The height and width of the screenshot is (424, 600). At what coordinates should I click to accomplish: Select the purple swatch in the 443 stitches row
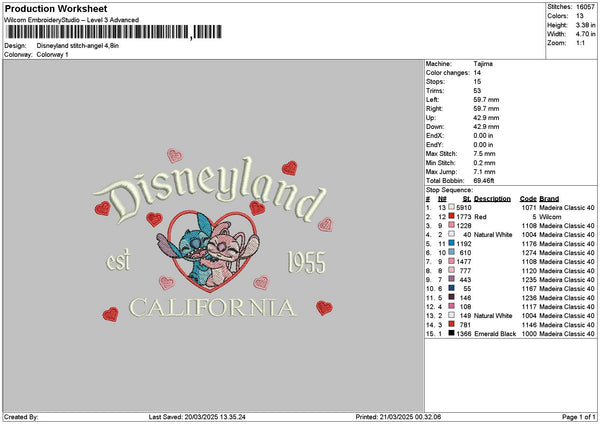(x=452, y=279)
